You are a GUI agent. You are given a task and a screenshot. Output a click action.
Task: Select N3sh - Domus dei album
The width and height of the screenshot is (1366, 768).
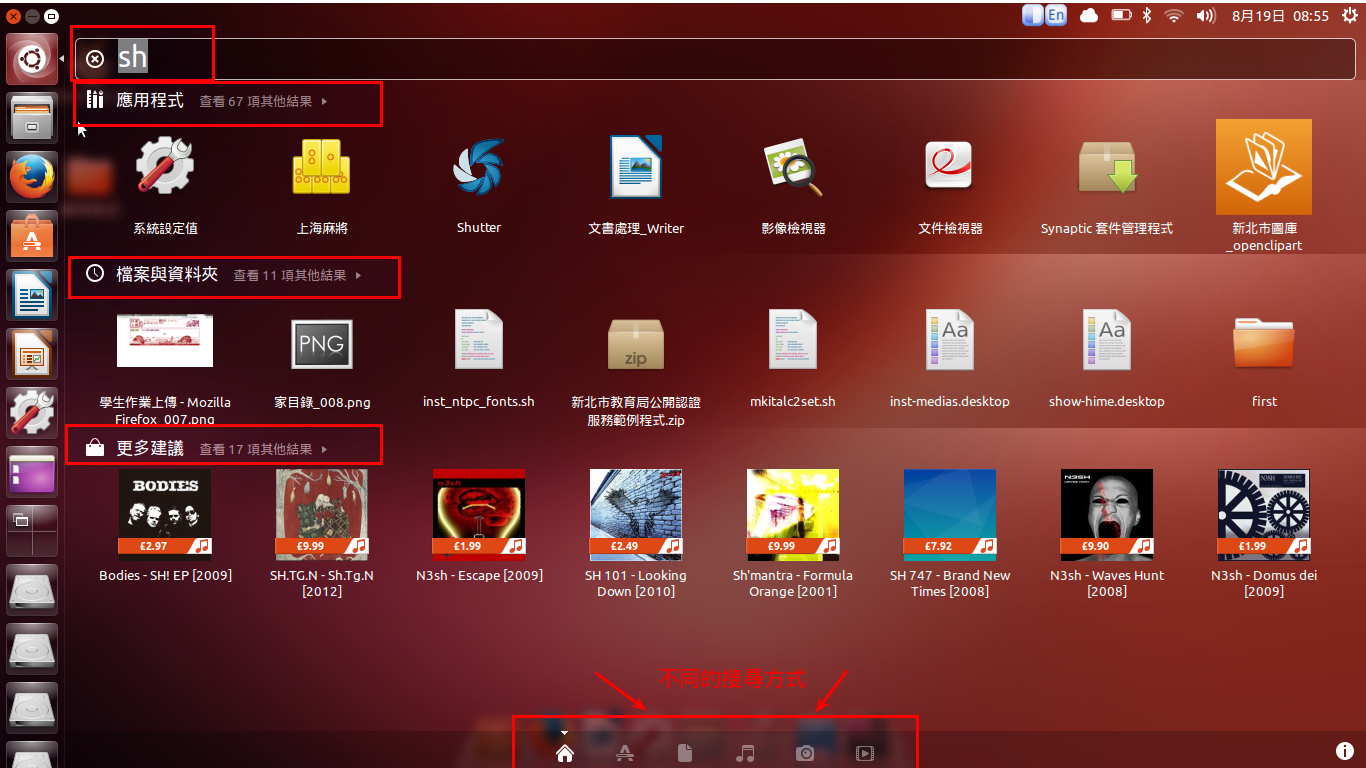1264,534
